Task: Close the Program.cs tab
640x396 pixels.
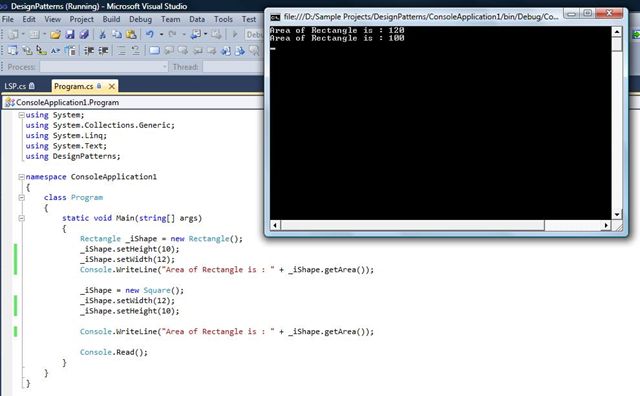Action: pos(111,86)
